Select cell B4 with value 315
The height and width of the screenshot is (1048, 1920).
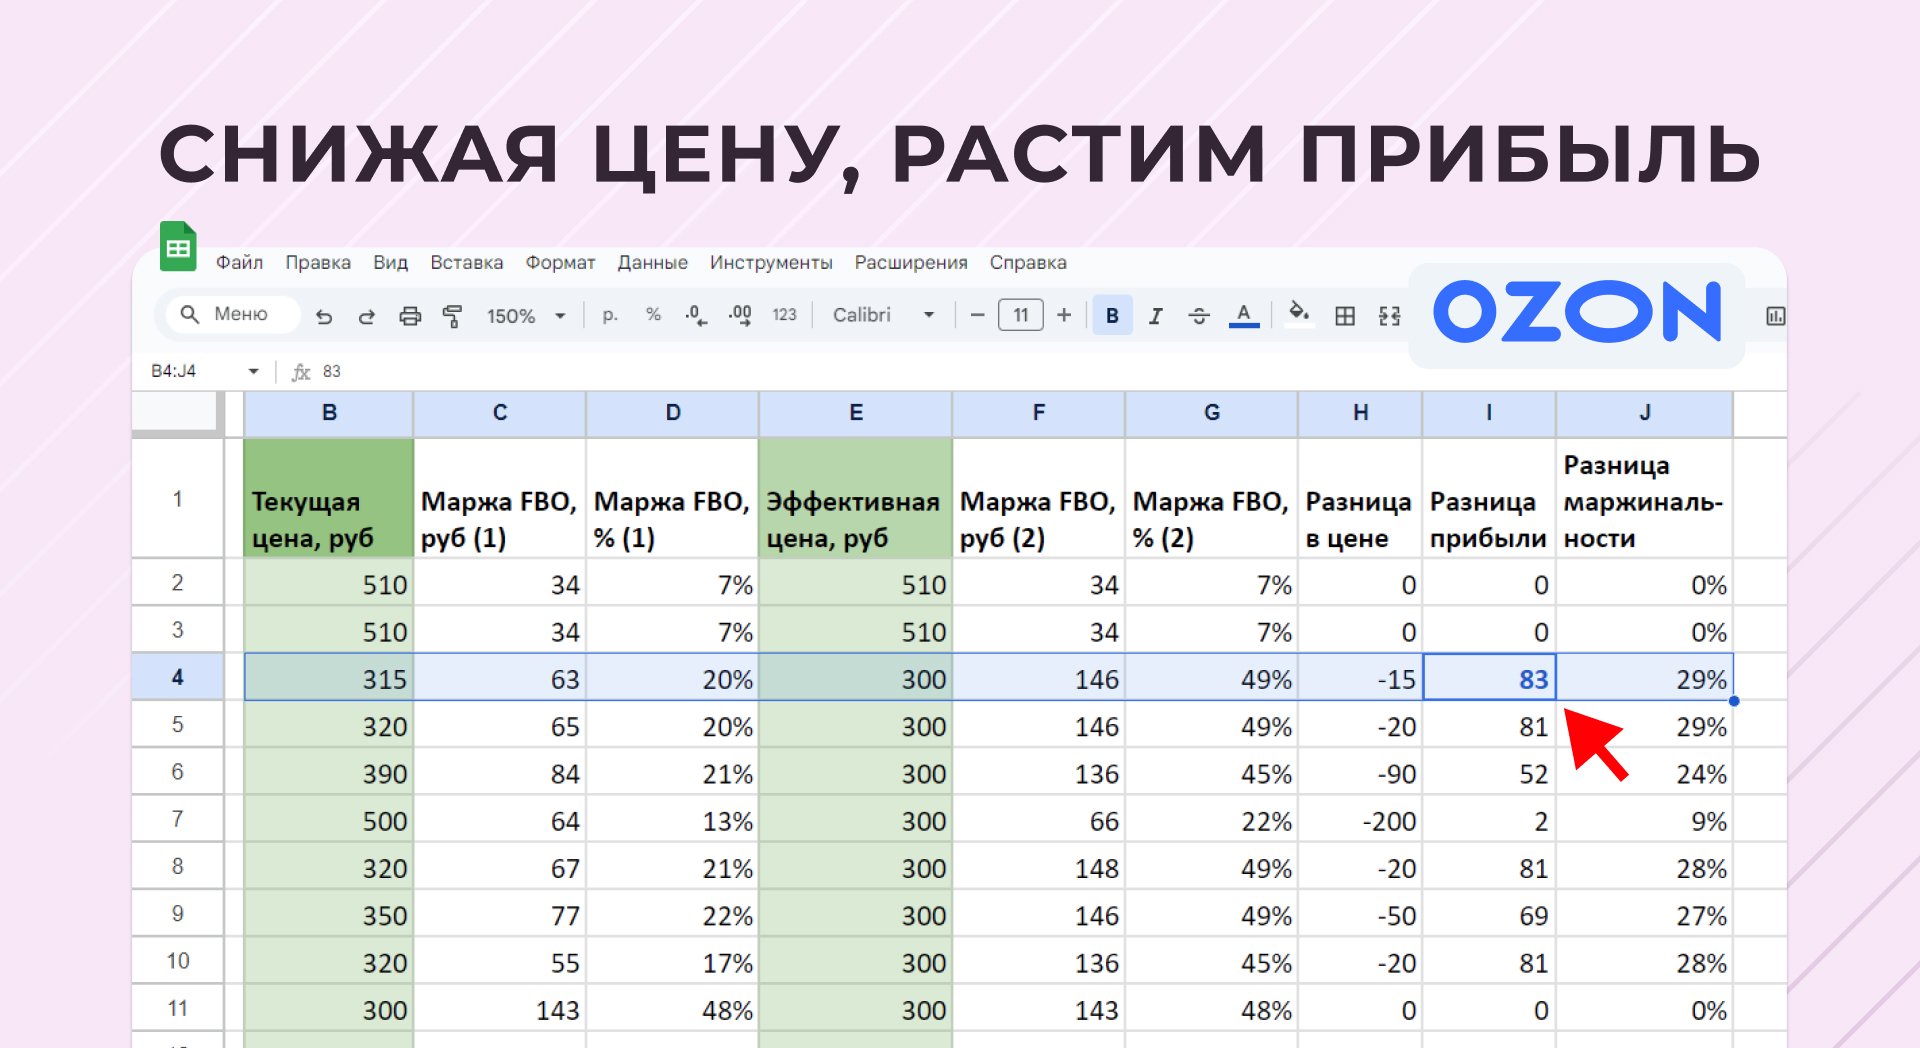[x=329, y=678]
